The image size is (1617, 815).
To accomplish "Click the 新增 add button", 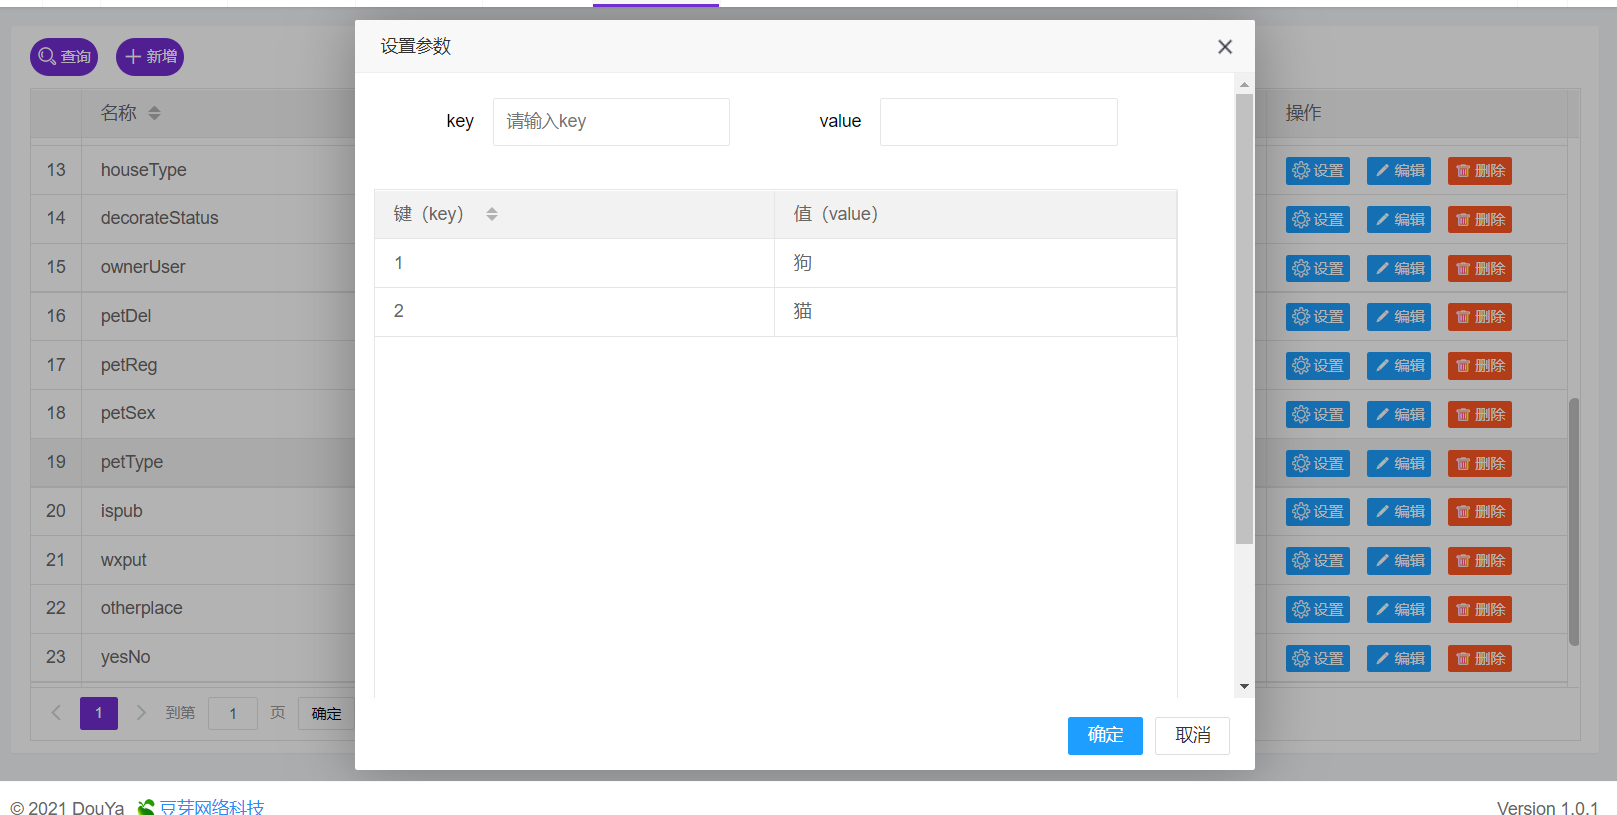I will [x=150, y=57].
